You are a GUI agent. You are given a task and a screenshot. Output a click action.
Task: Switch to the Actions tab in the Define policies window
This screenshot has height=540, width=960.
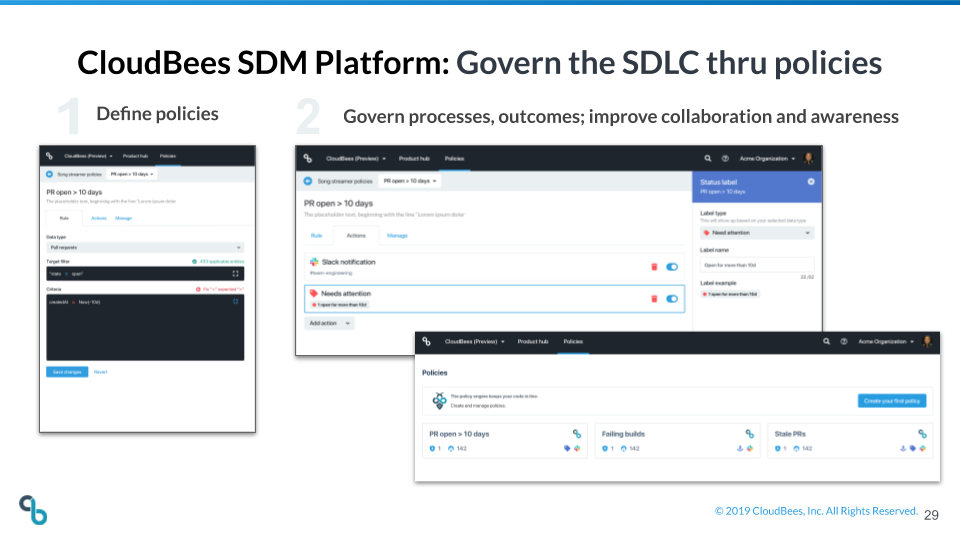[x=99, y=219]
